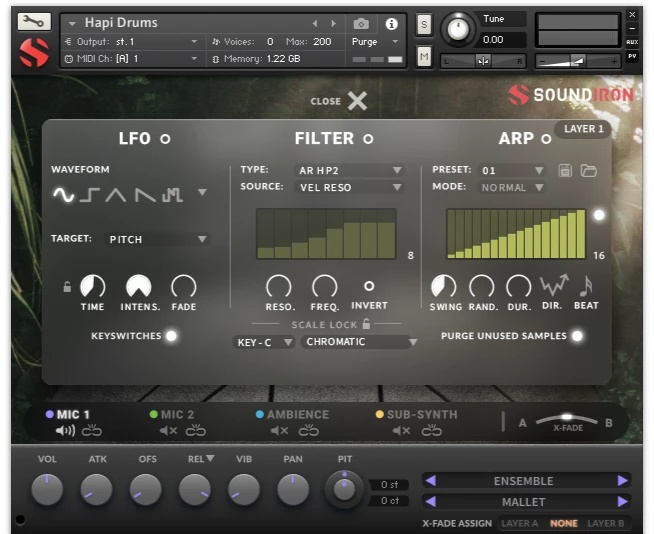Assign X-Fade to LAYER B
654x534 pixels.
[606, 523]
